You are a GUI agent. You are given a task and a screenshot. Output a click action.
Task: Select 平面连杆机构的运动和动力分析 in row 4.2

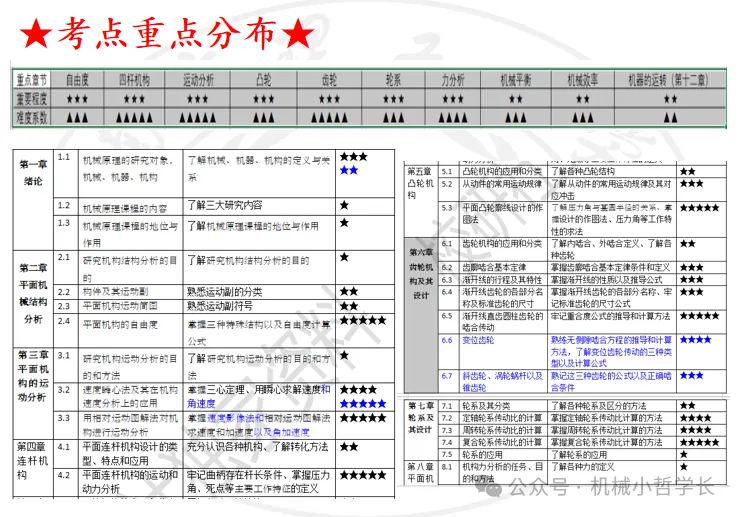[x=130, y=482]
